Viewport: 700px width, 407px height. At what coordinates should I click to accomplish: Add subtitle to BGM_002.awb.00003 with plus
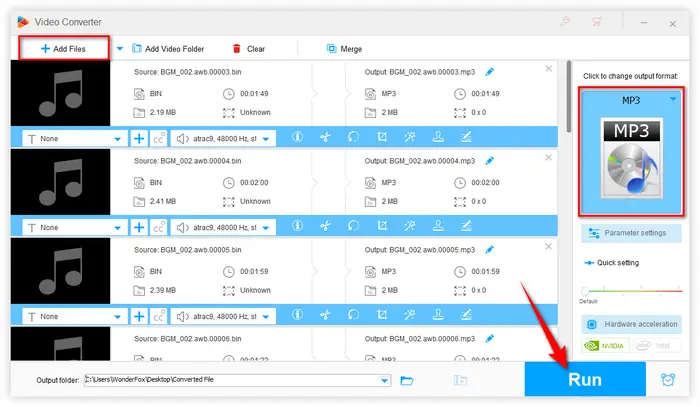pyautogui.click(x=139, y=139)
